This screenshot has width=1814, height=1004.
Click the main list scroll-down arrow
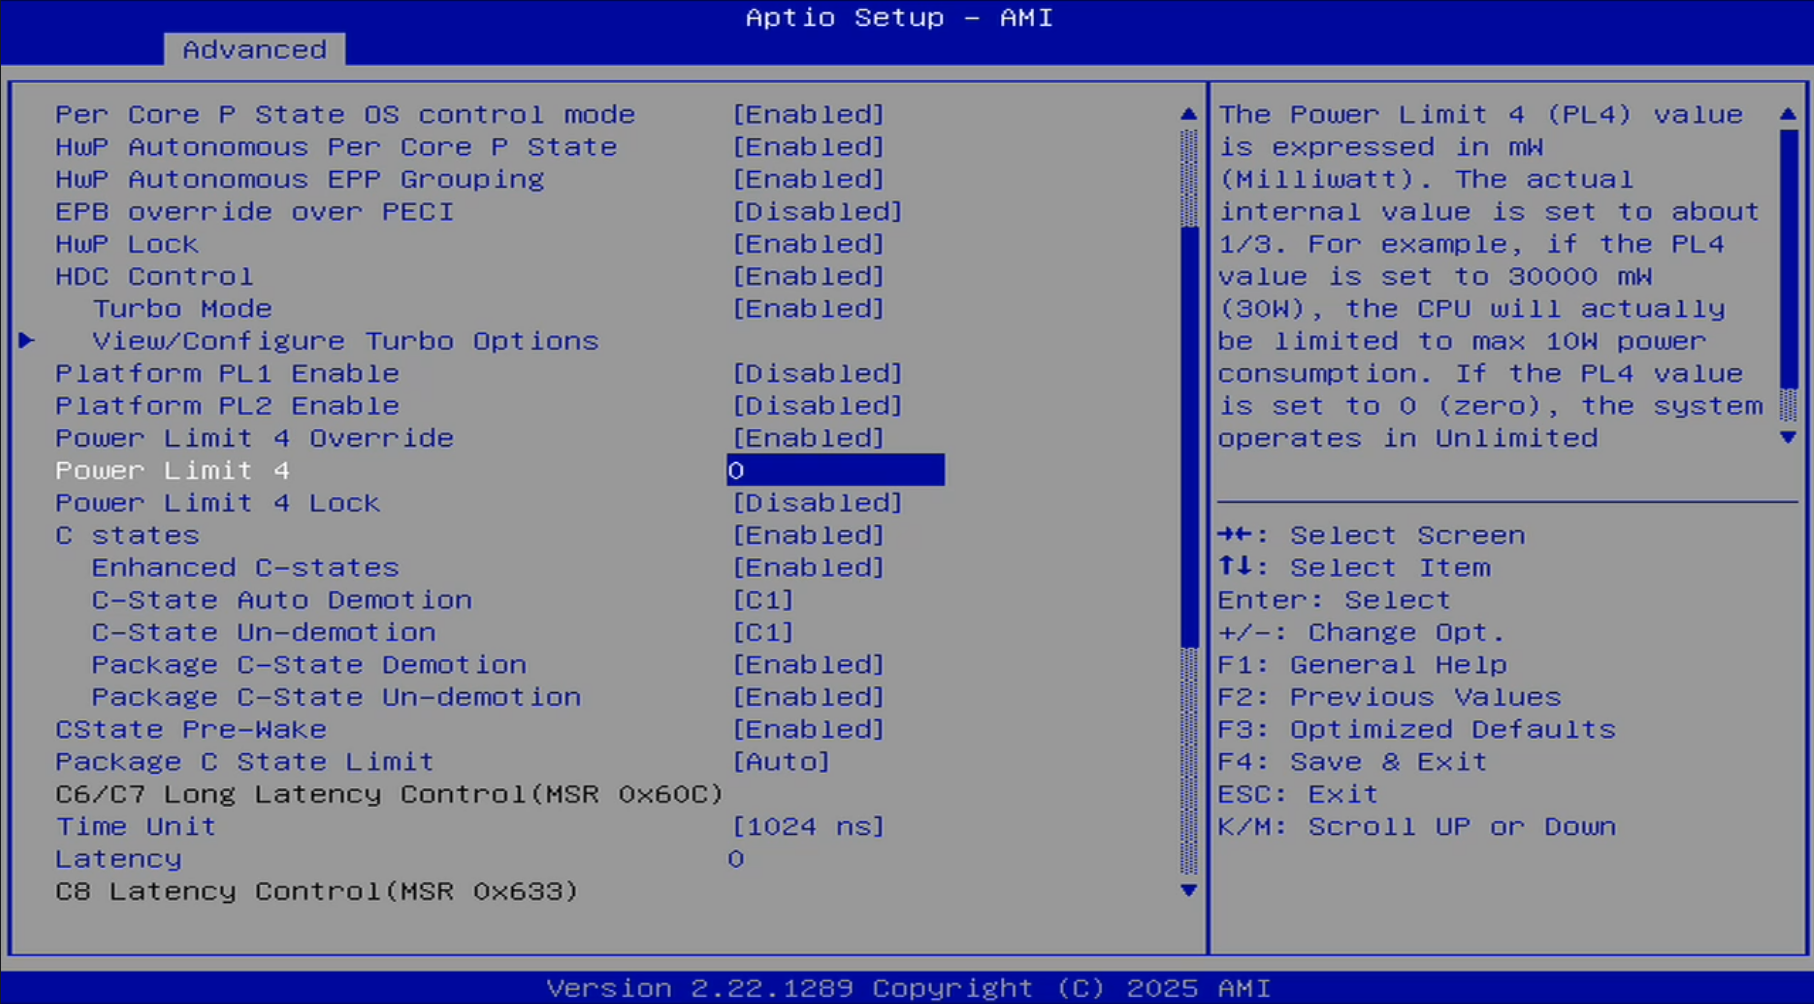[x=1188, y=890]
